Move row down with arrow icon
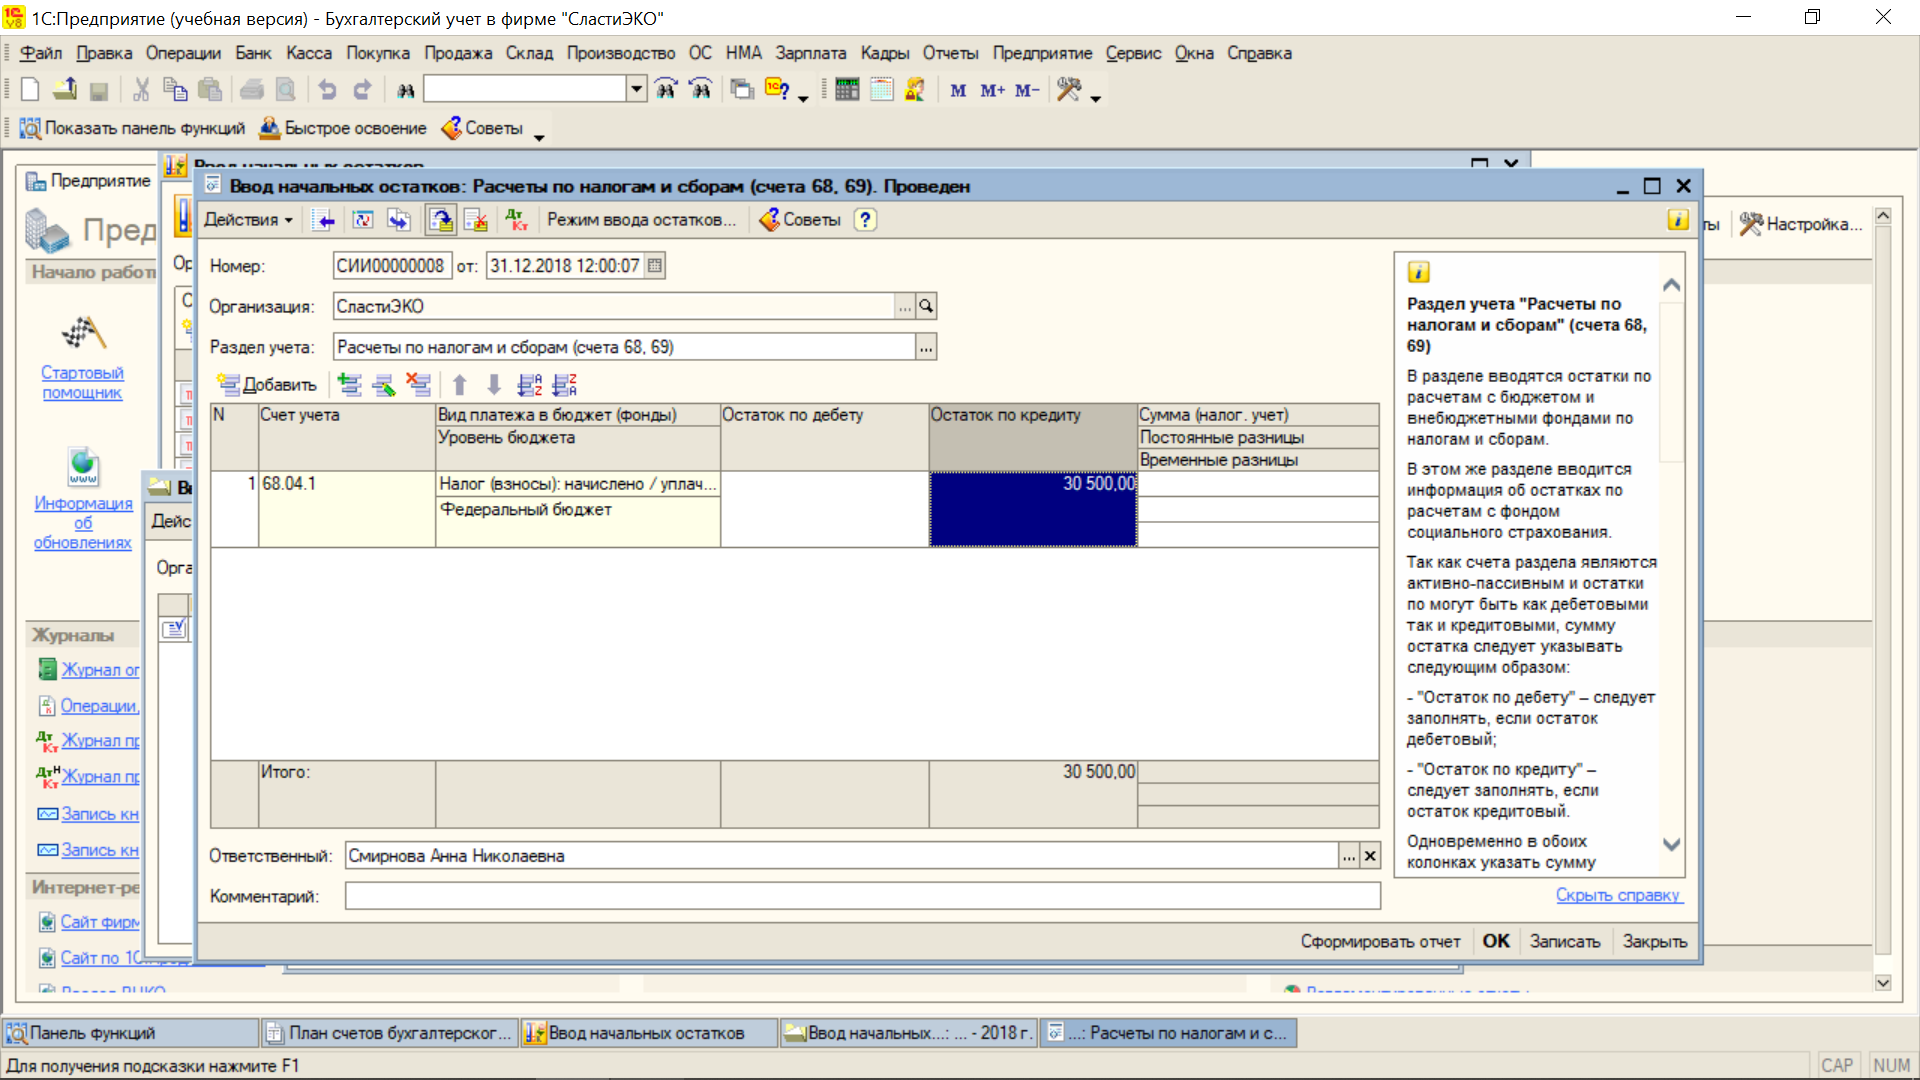 pos(494,385)
